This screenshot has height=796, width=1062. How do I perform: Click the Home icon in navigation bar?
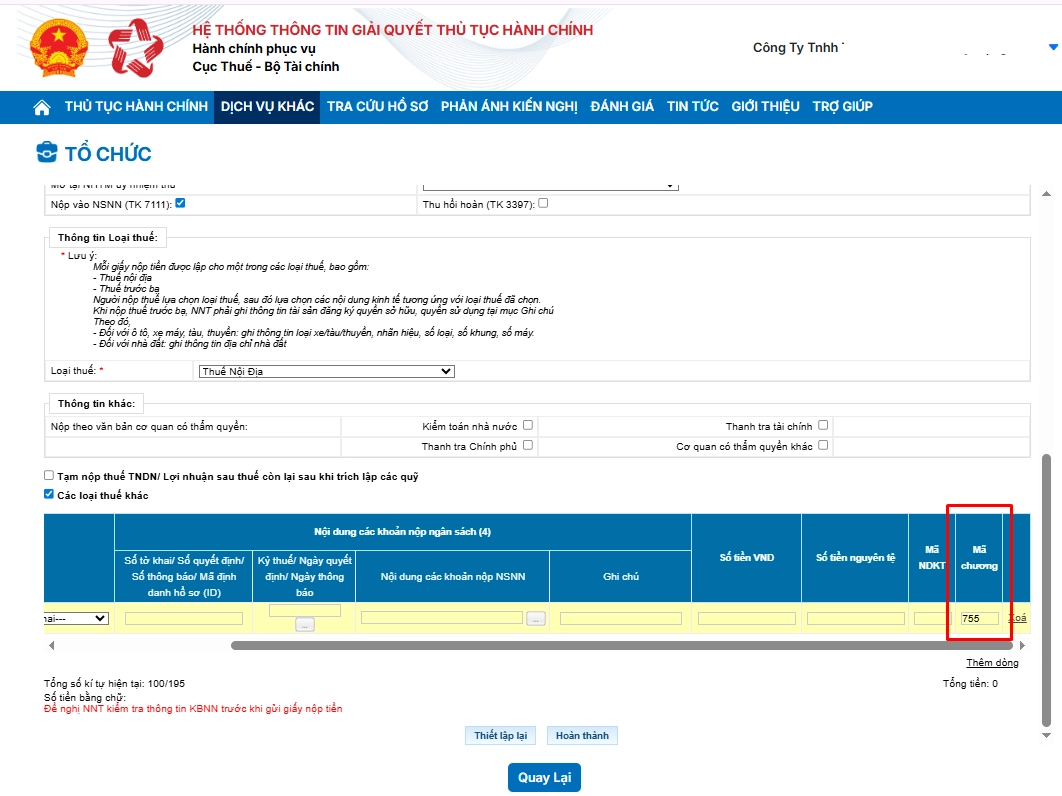[x=42, y=107]
